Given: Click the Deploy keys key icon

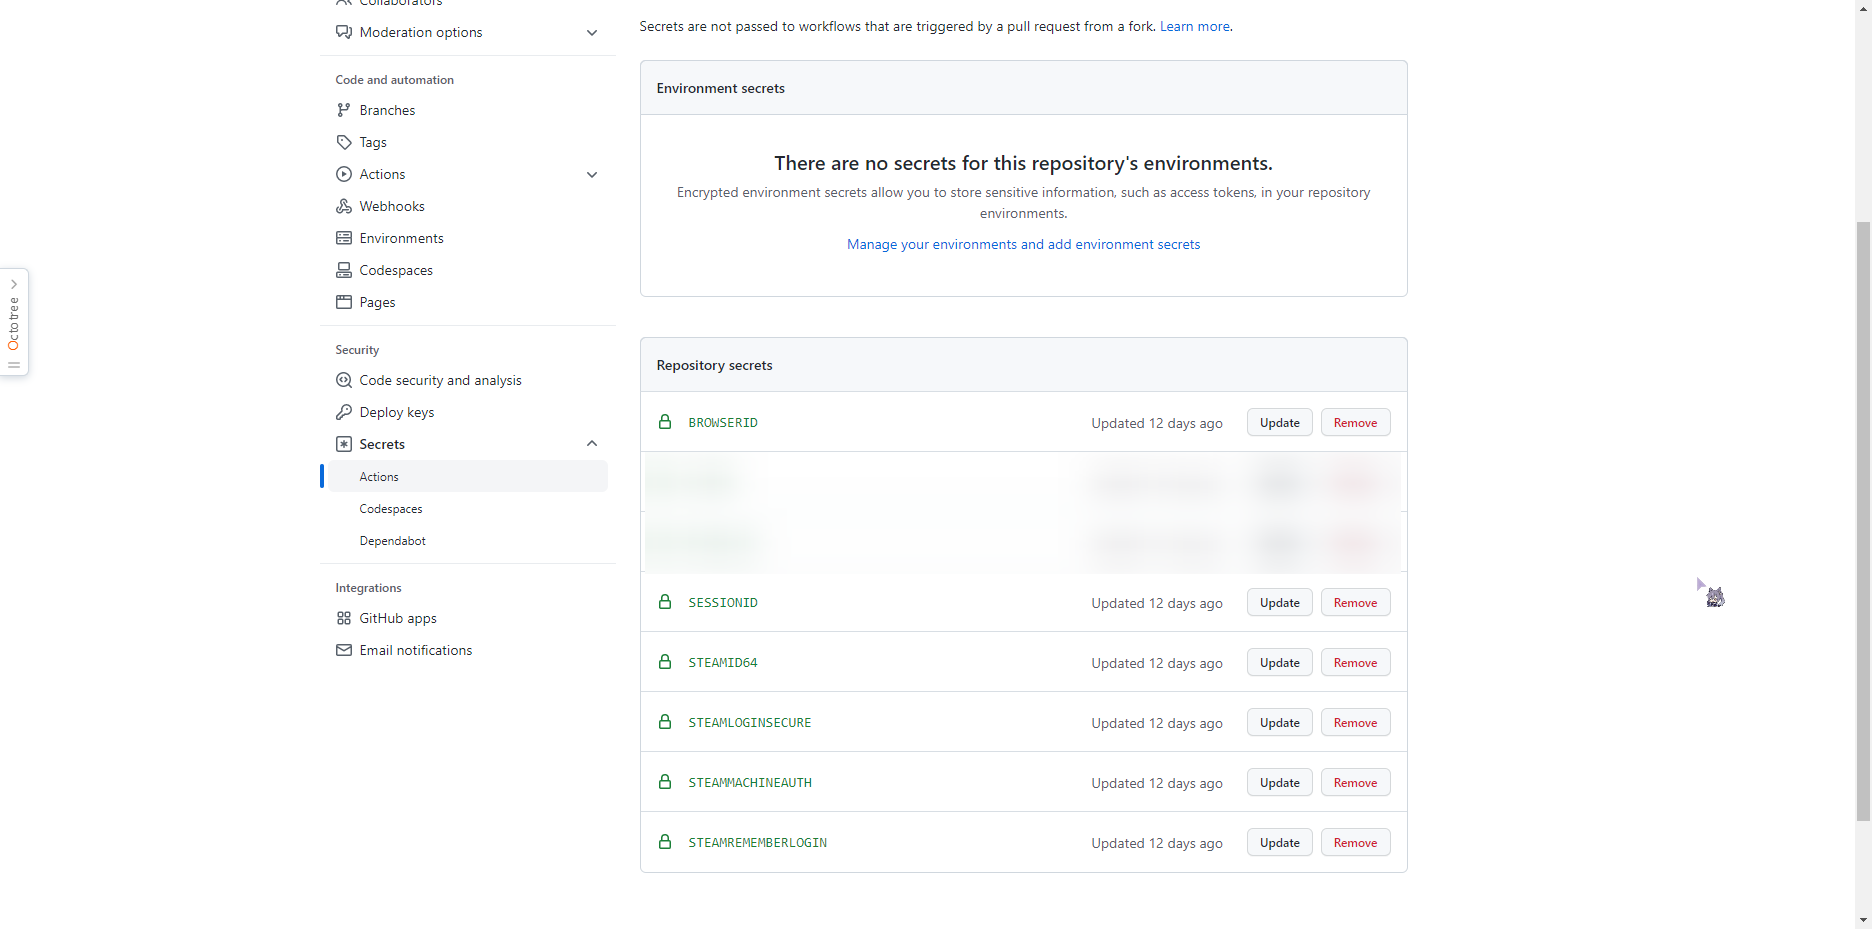Looking at the screenshot, I should click(344, 412).
